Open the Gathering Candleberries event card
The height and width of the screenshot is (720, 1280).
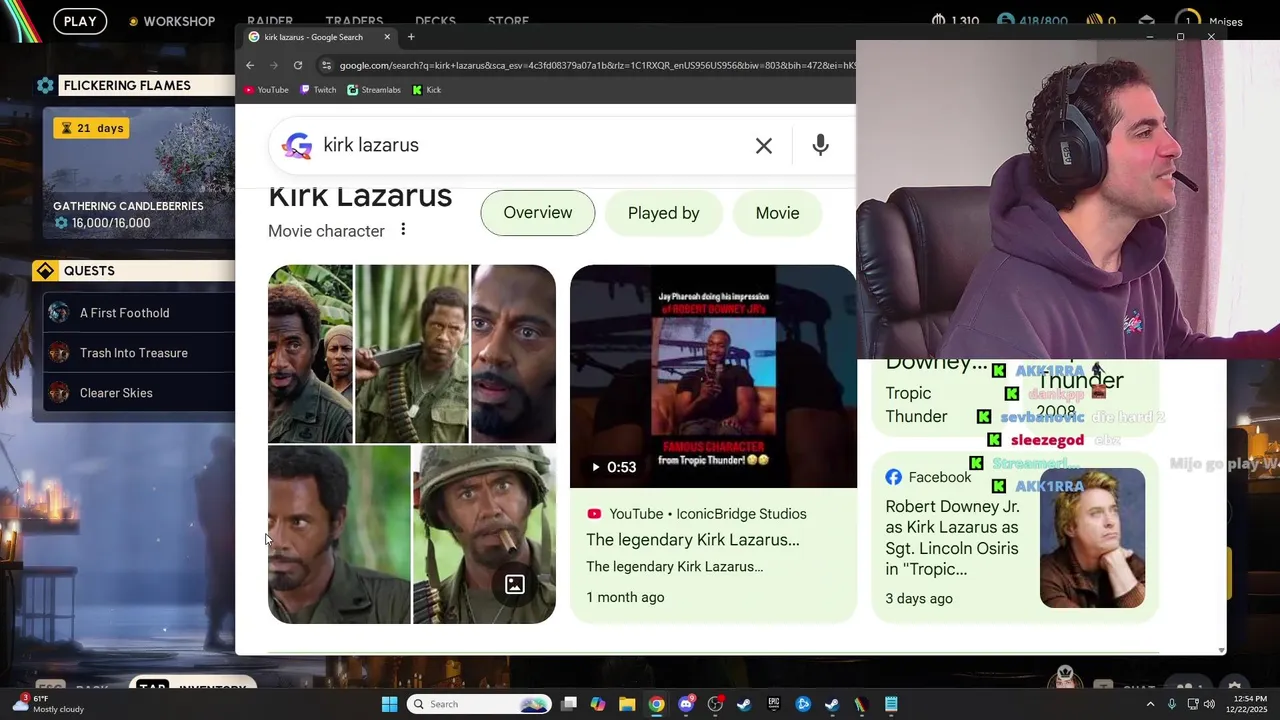(x=139, y=171)
